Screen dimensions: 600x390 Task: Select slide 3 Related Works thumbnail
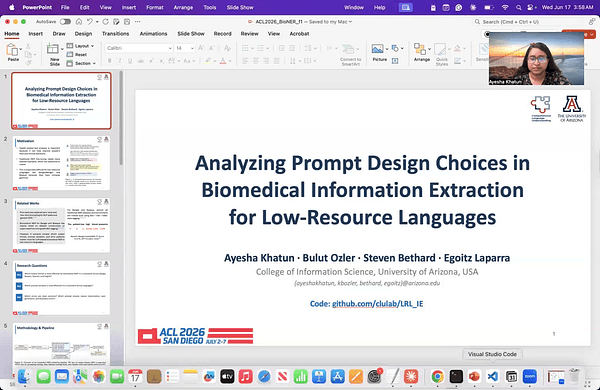tap(61, 225)
